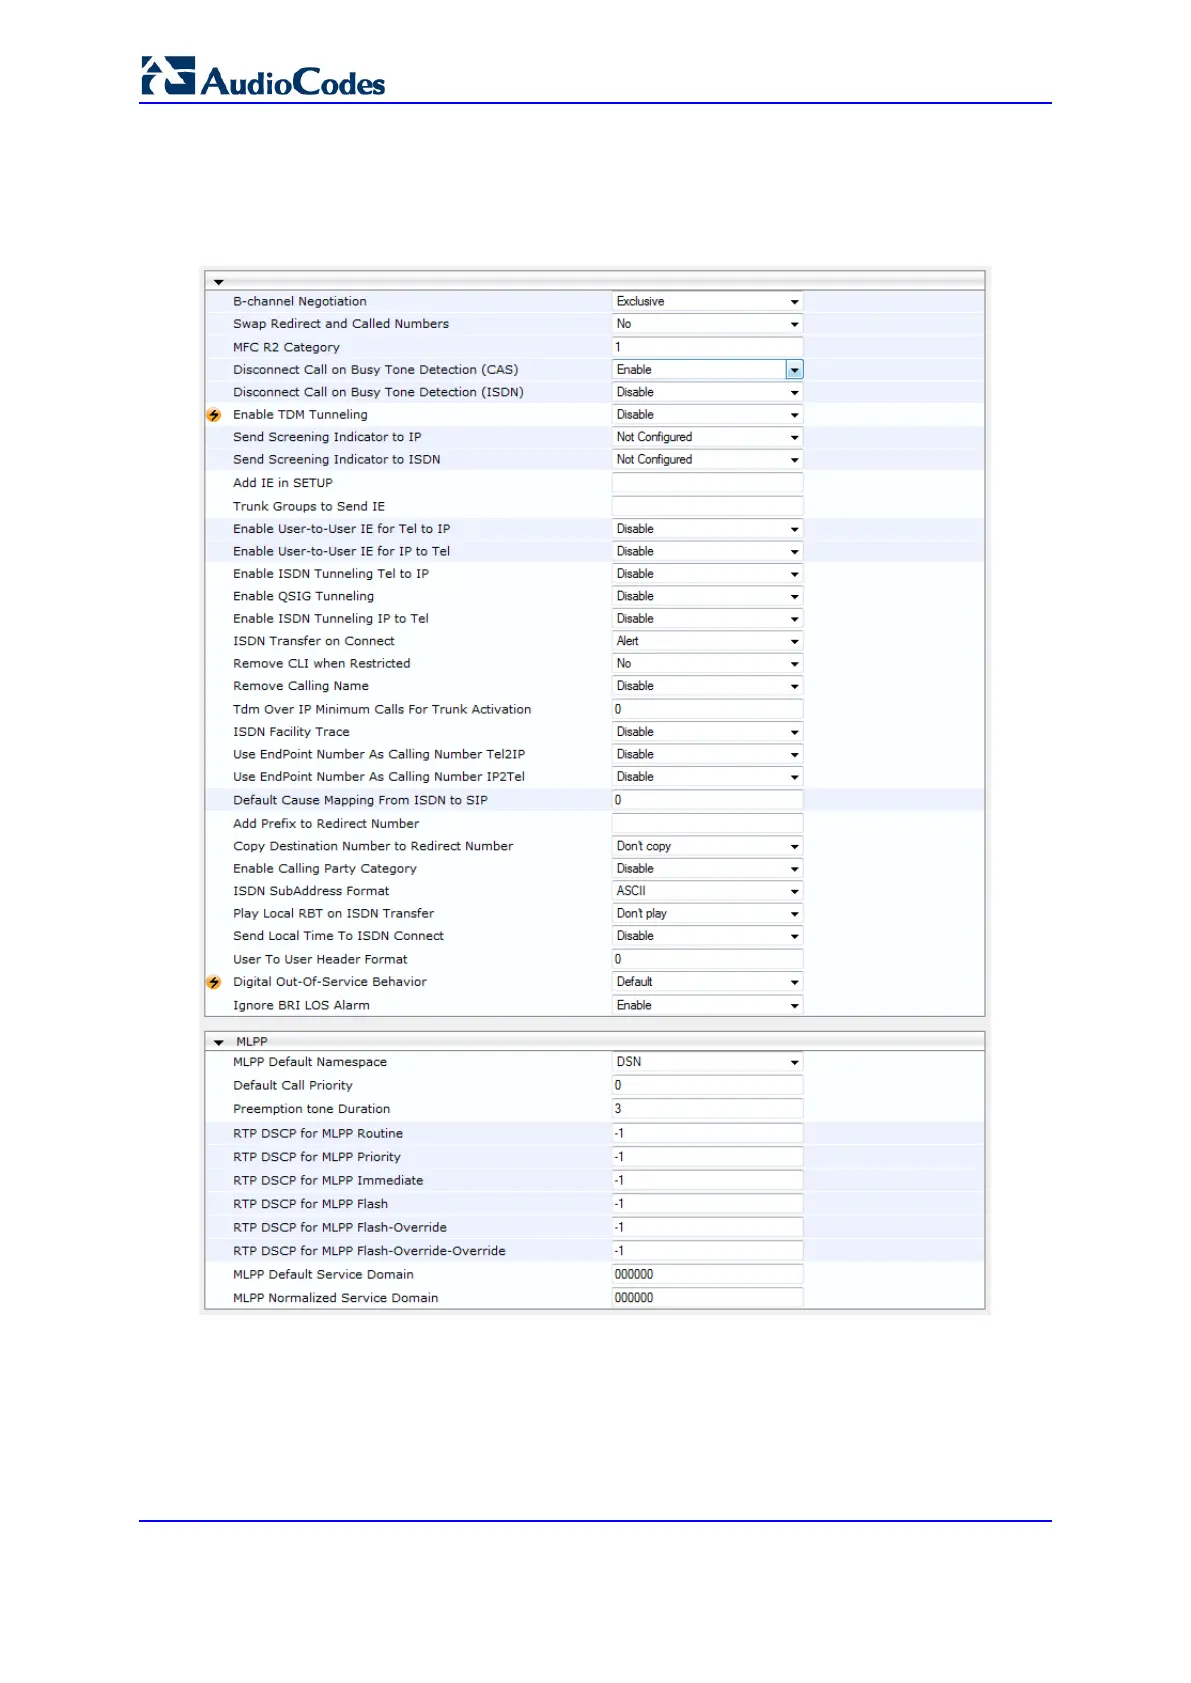
Task: Click the Preemption tone Duration field
Action: click(x=707, y=1109)
